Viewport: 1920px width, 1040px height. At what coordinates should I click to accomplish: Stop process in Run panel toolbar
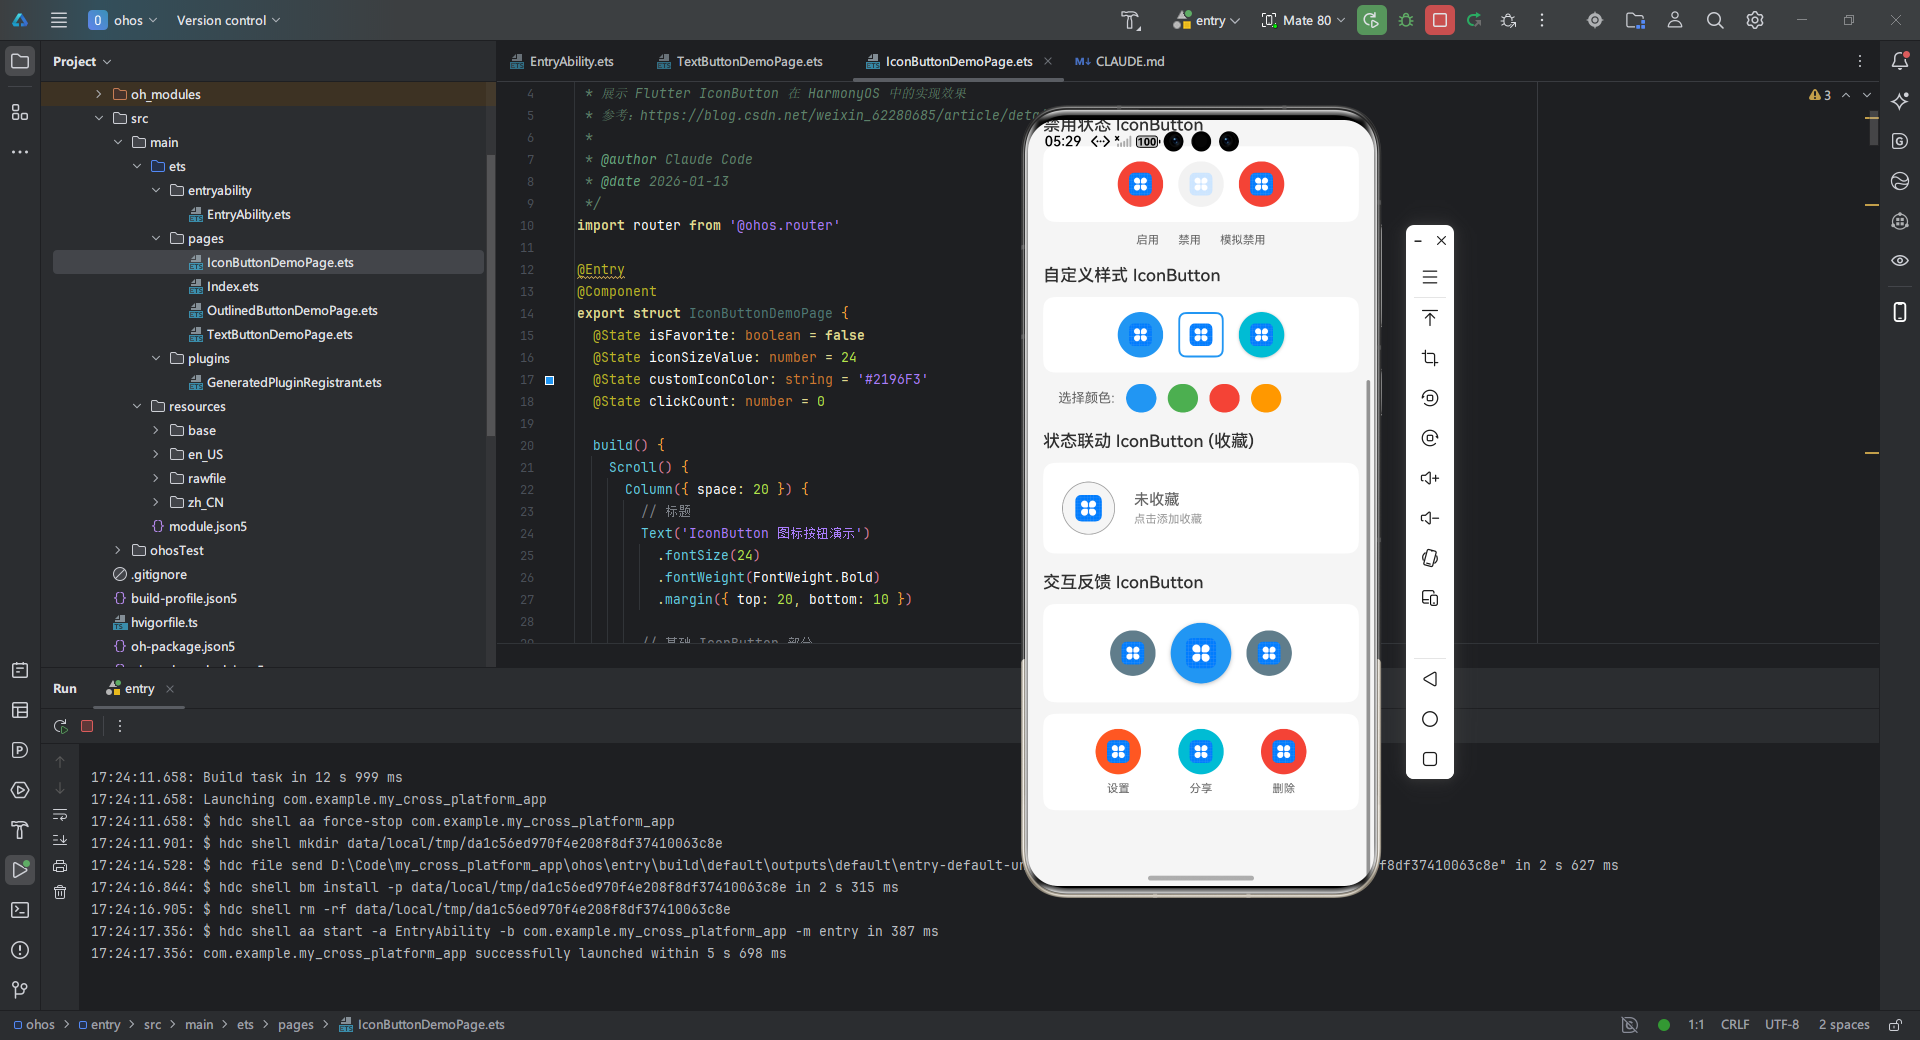click(87, 726)
